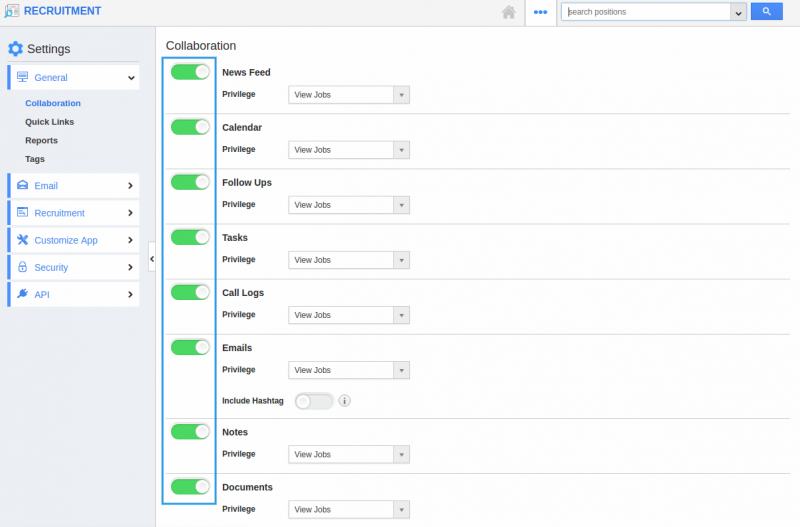Open the Calendar privilege dropdown
The height and width of the screenshot is (527, 800).
pos(349,150)
